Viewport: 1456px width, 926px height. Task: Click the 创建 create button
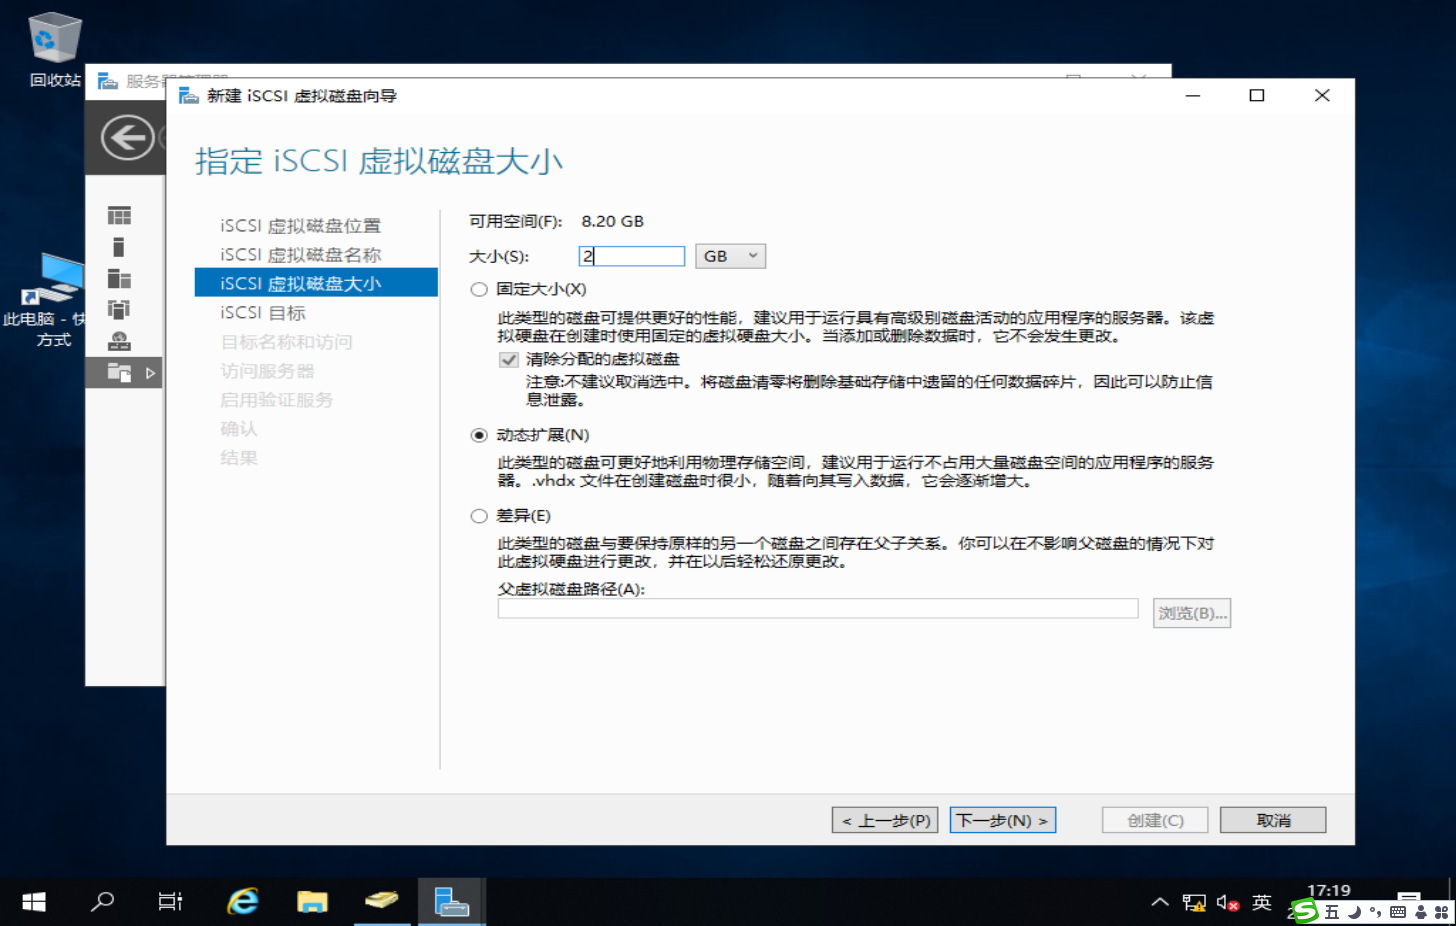point(1155,821)
